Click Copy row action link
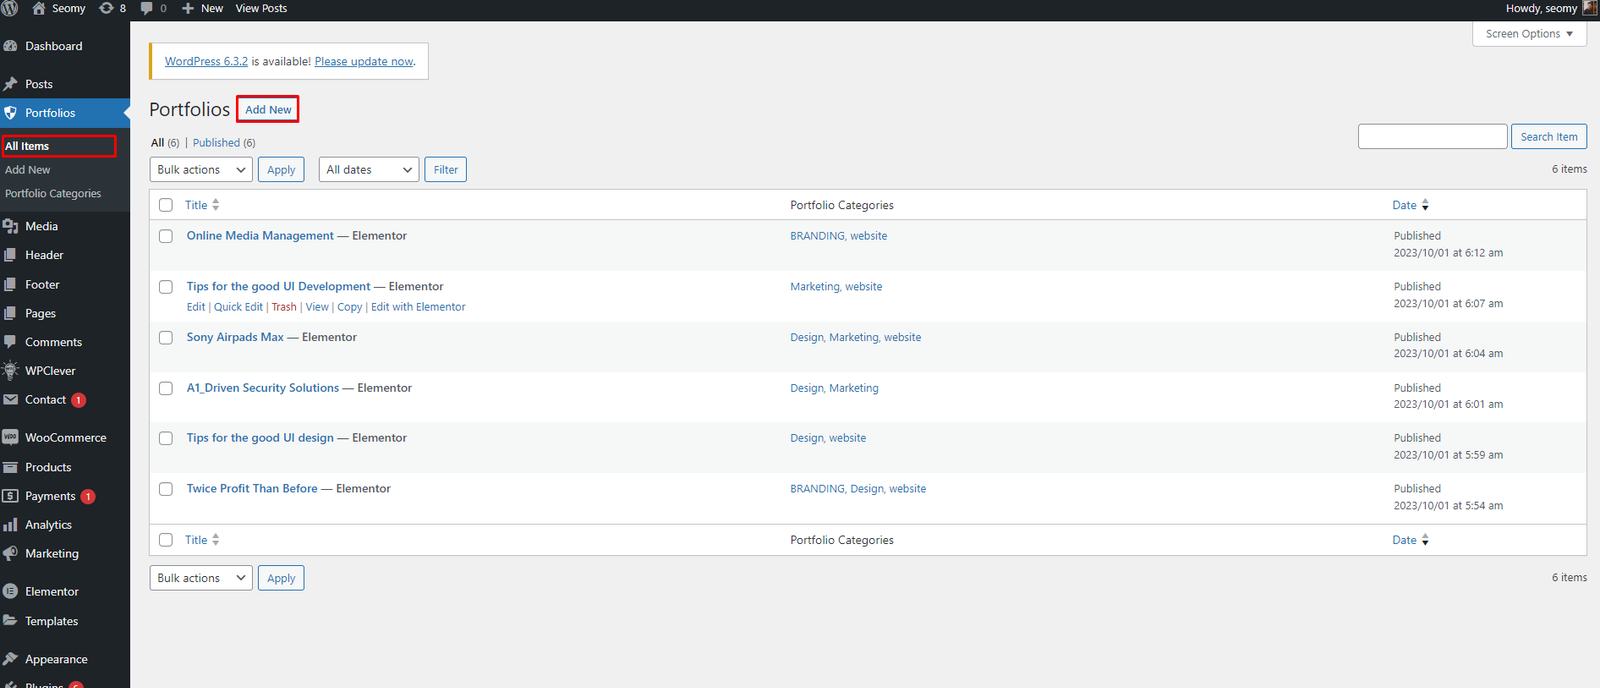The image size is (1600, 688). pos(349,307)
